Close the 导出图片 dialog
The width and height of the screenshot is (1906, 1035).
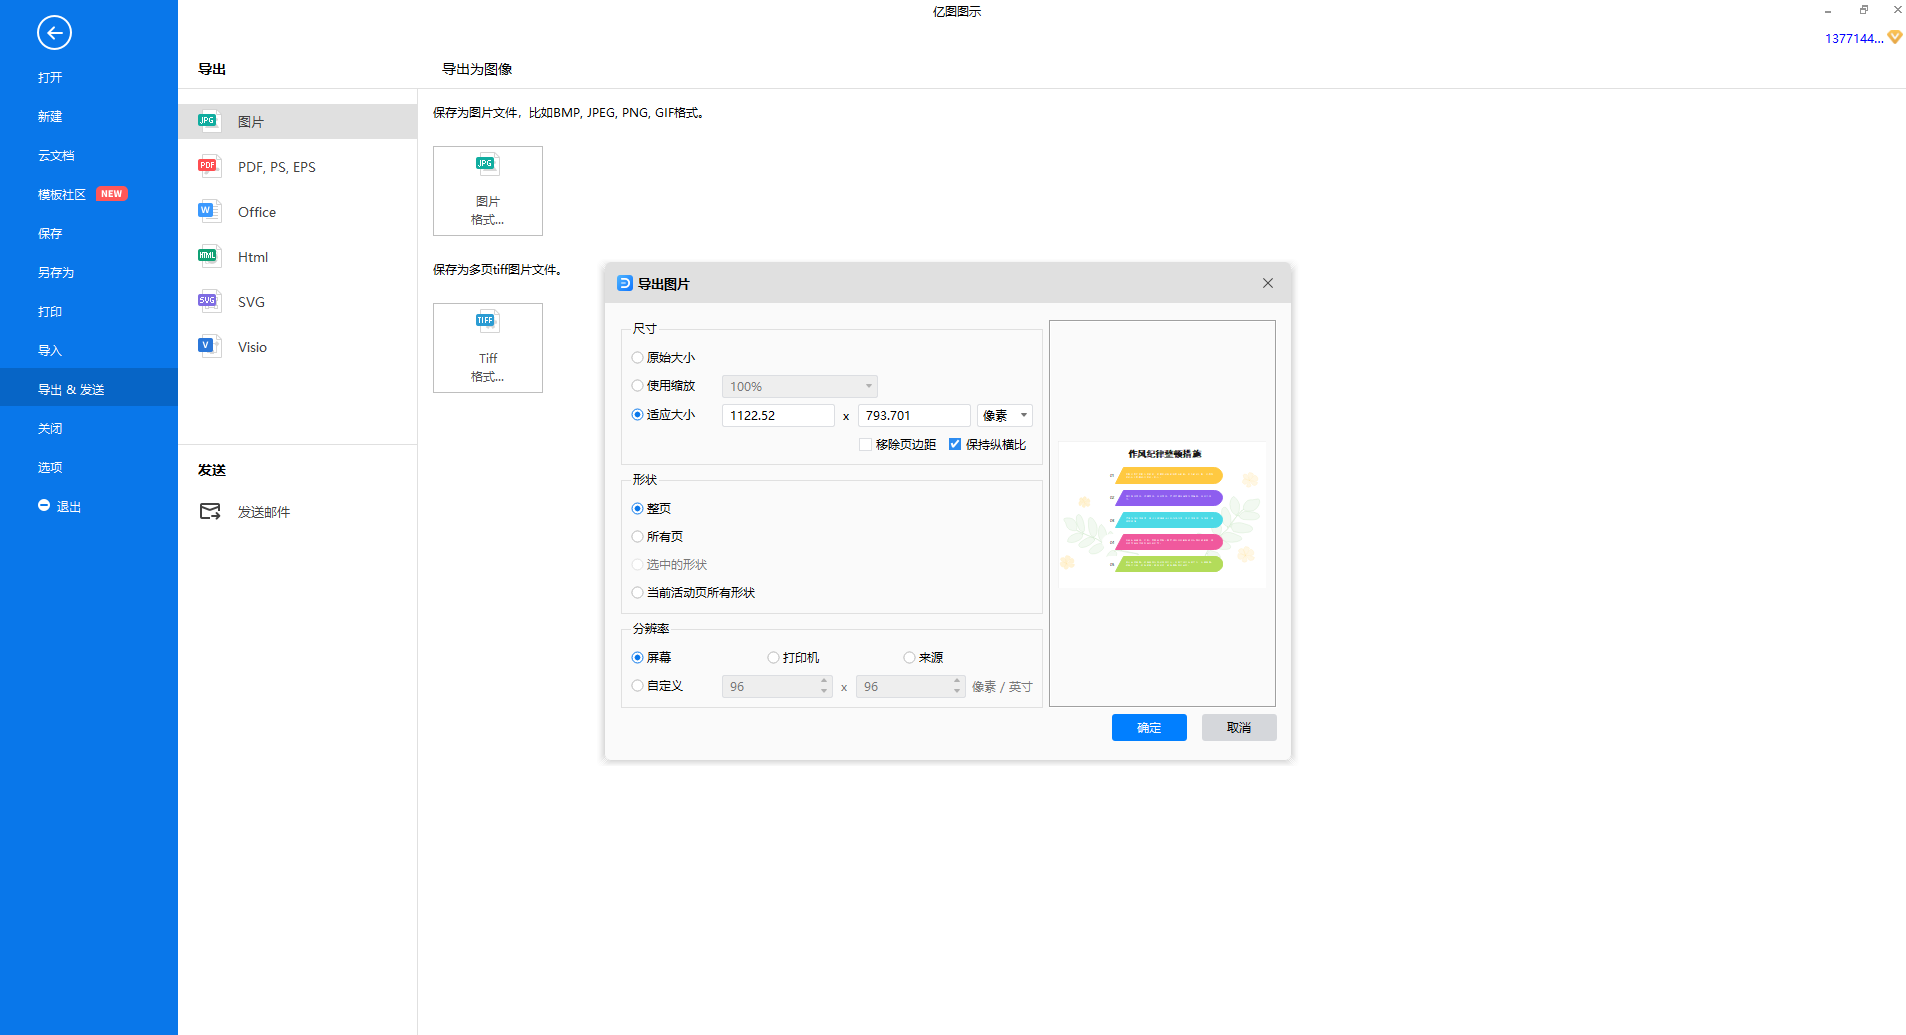pos(1268,283)
